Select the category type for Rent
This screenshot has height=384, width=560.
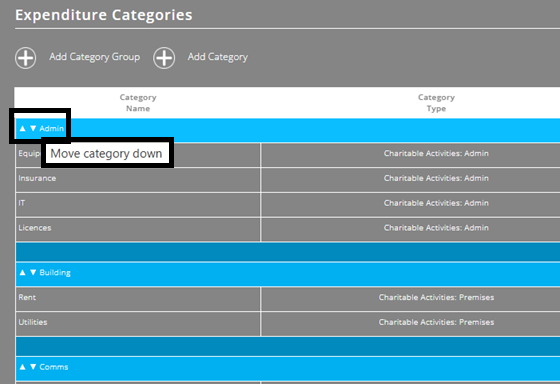pos(436,298)
